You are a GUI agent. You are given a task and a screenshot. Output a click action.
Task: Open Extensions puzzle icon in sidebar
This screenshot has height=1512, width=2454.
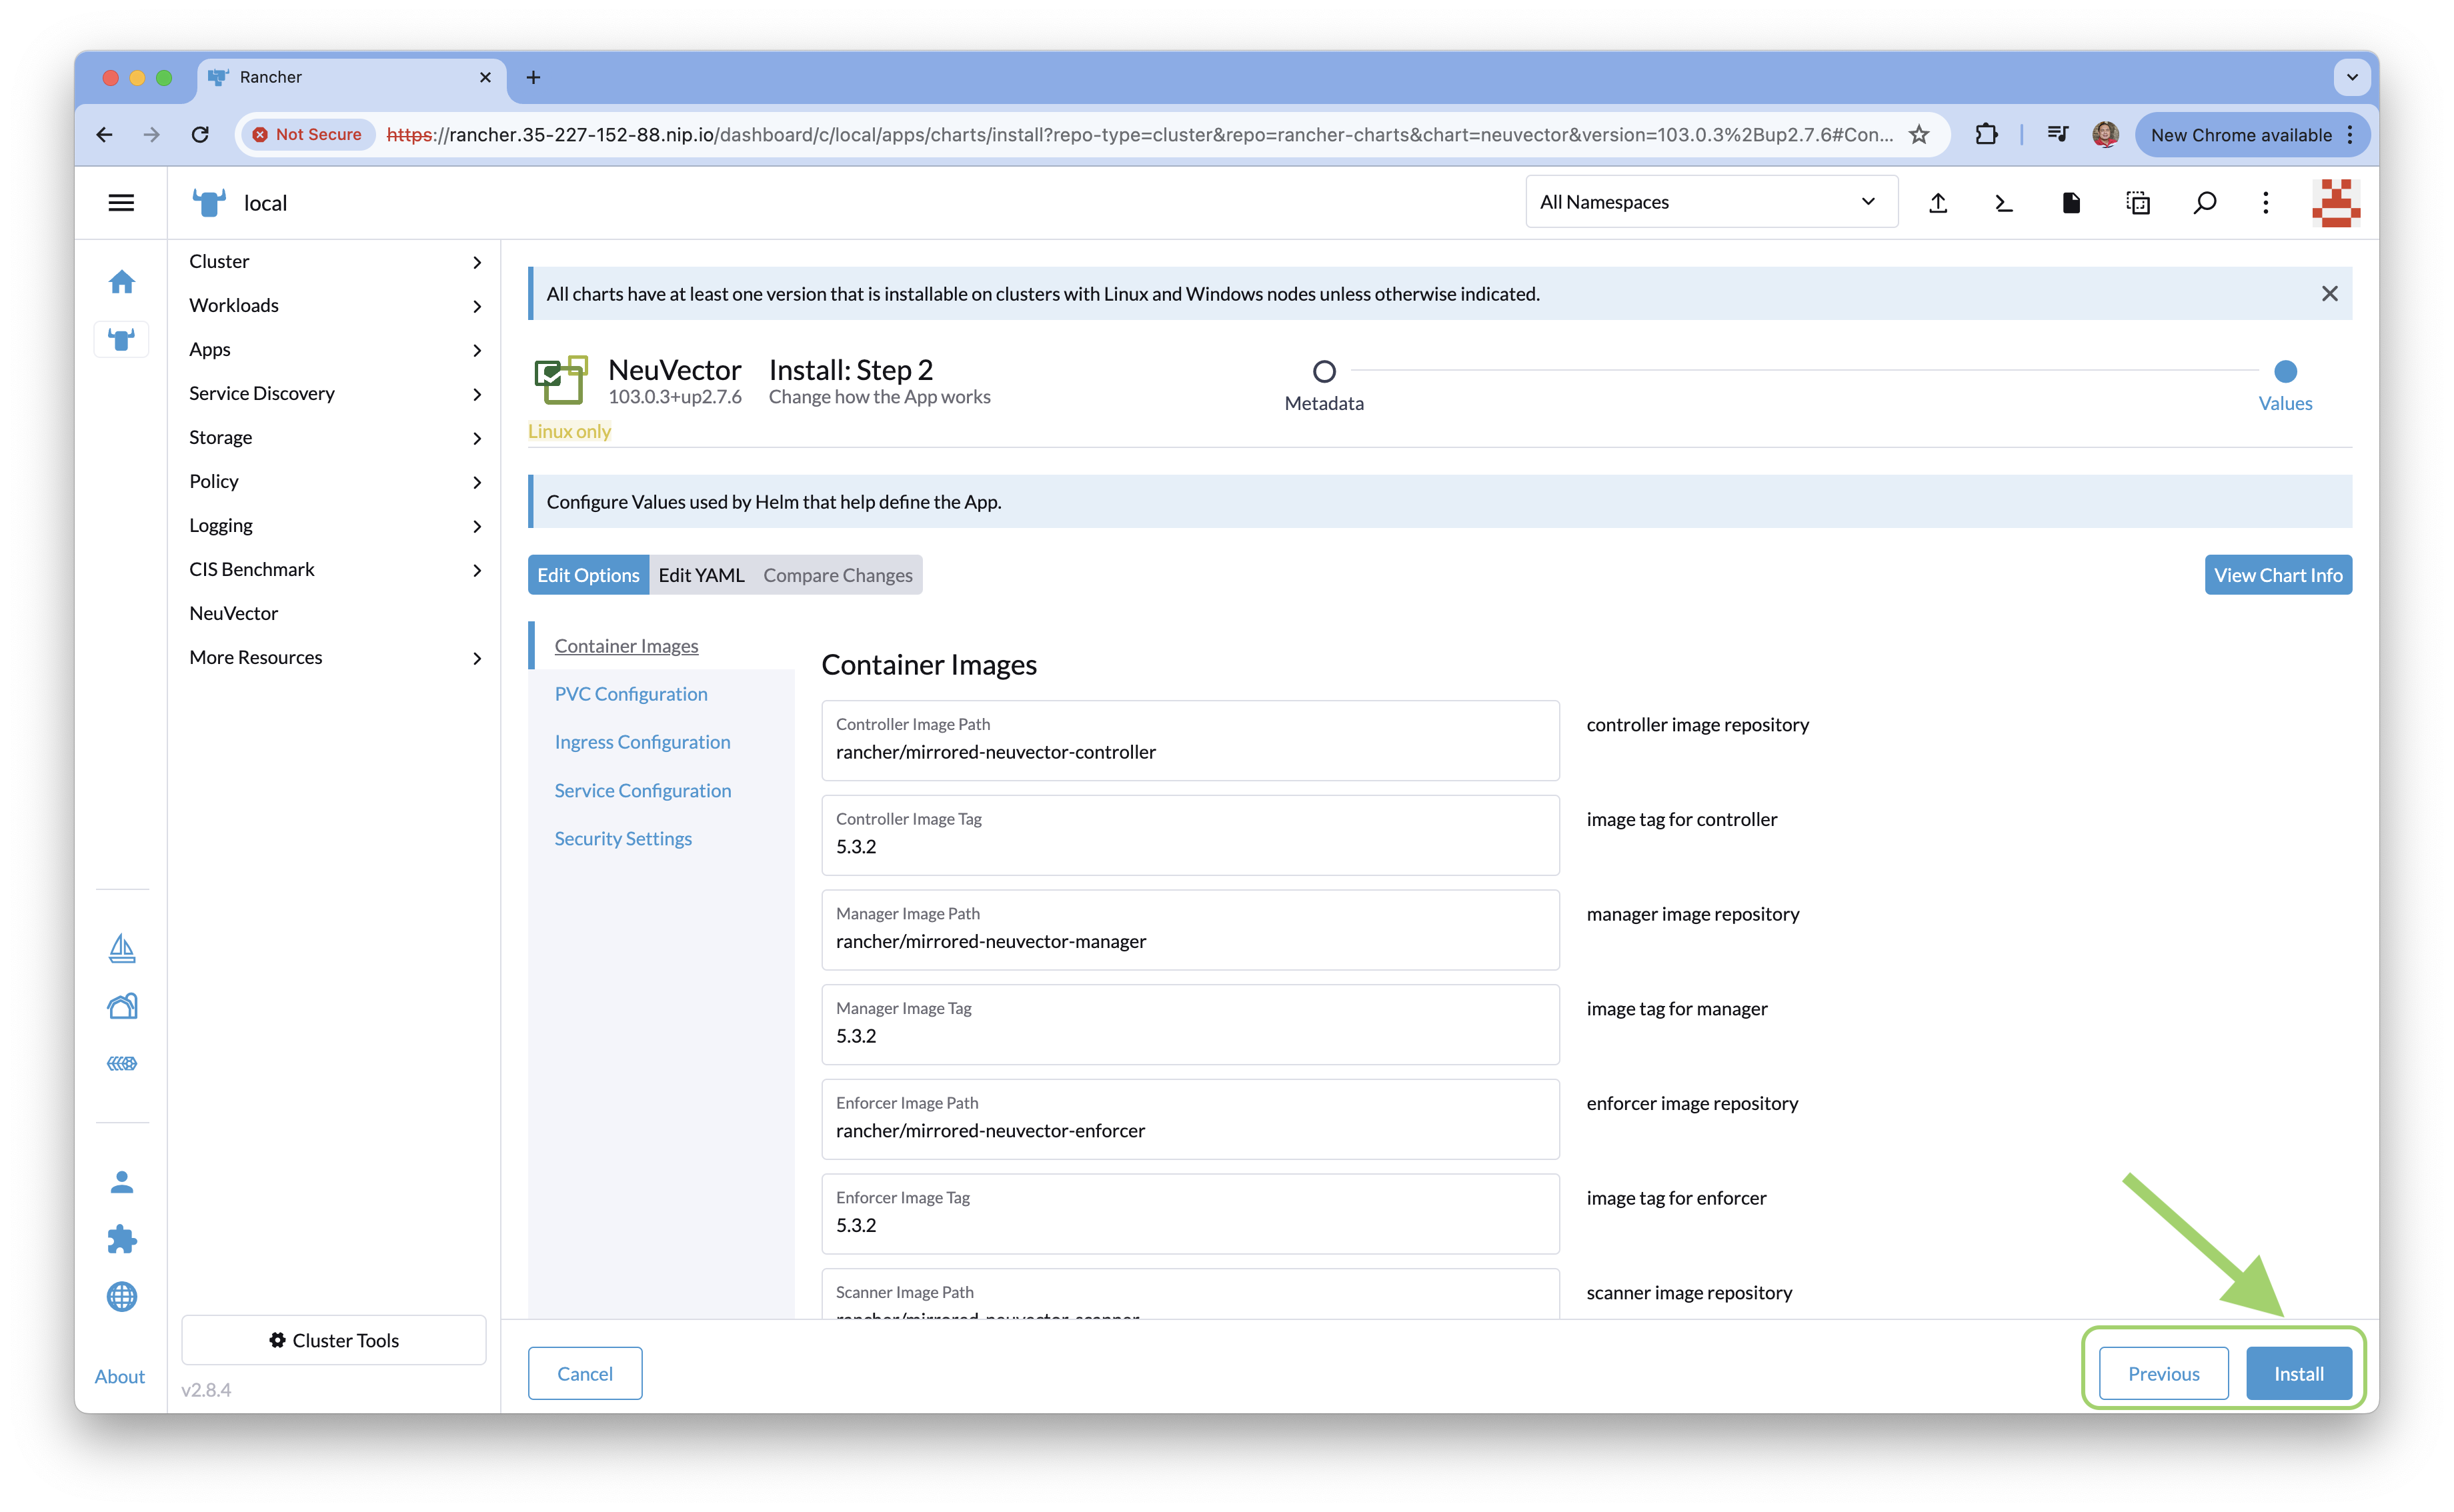coord(122,1239)
